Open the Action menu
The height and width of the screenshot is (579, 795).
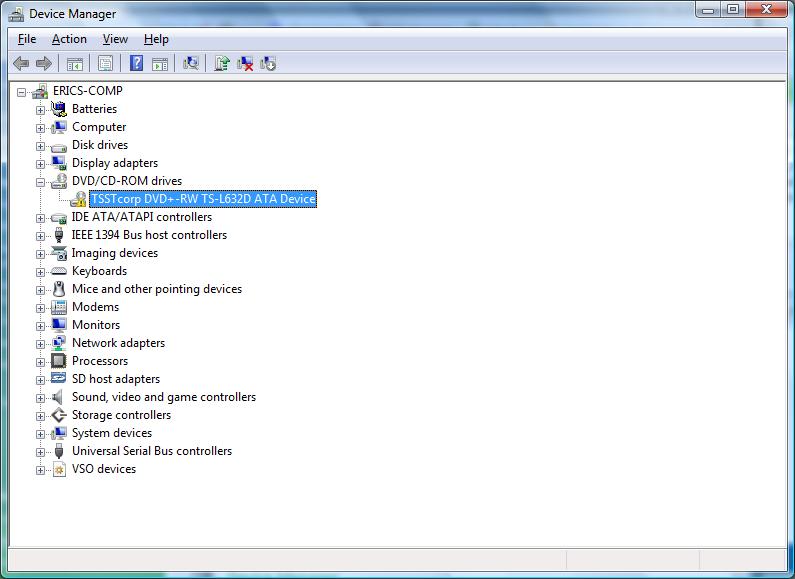click(x=69, y=39)
